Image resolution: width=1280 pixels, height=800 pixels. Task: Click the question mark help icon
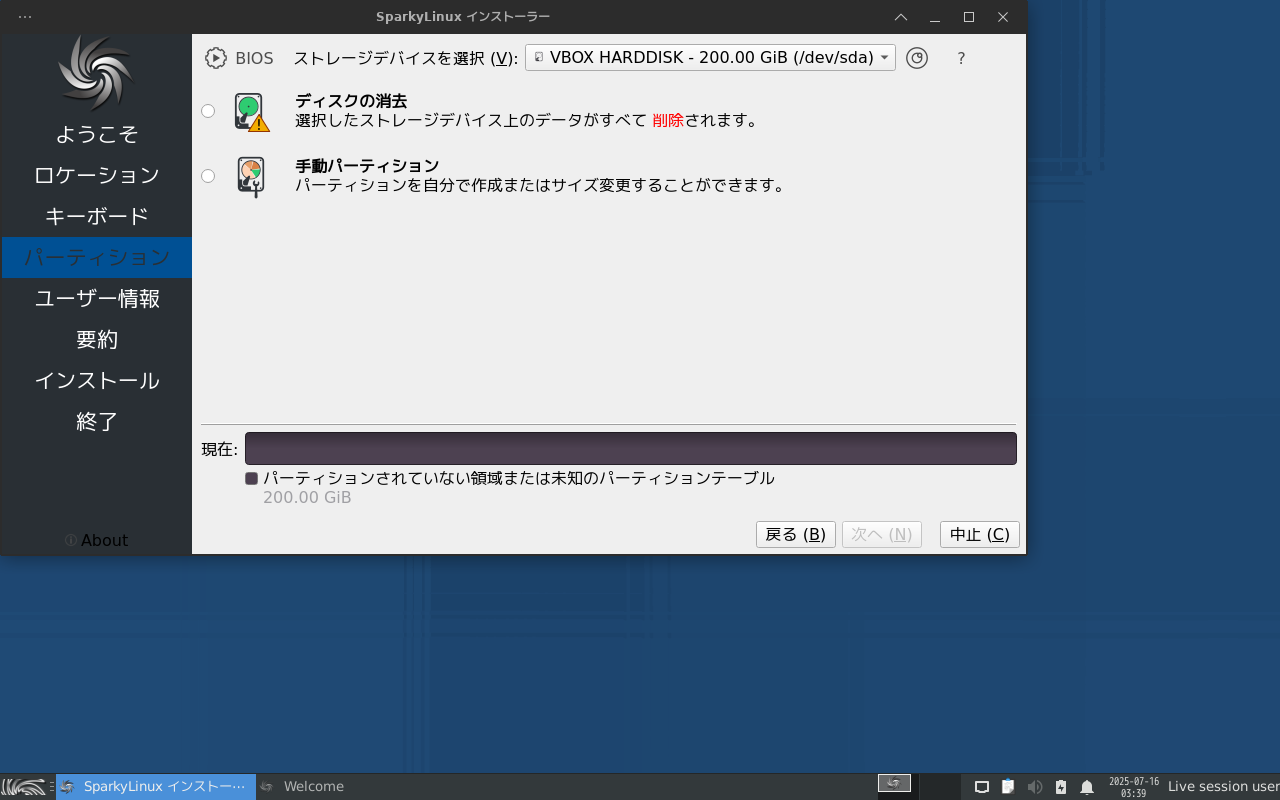point(961,58)
